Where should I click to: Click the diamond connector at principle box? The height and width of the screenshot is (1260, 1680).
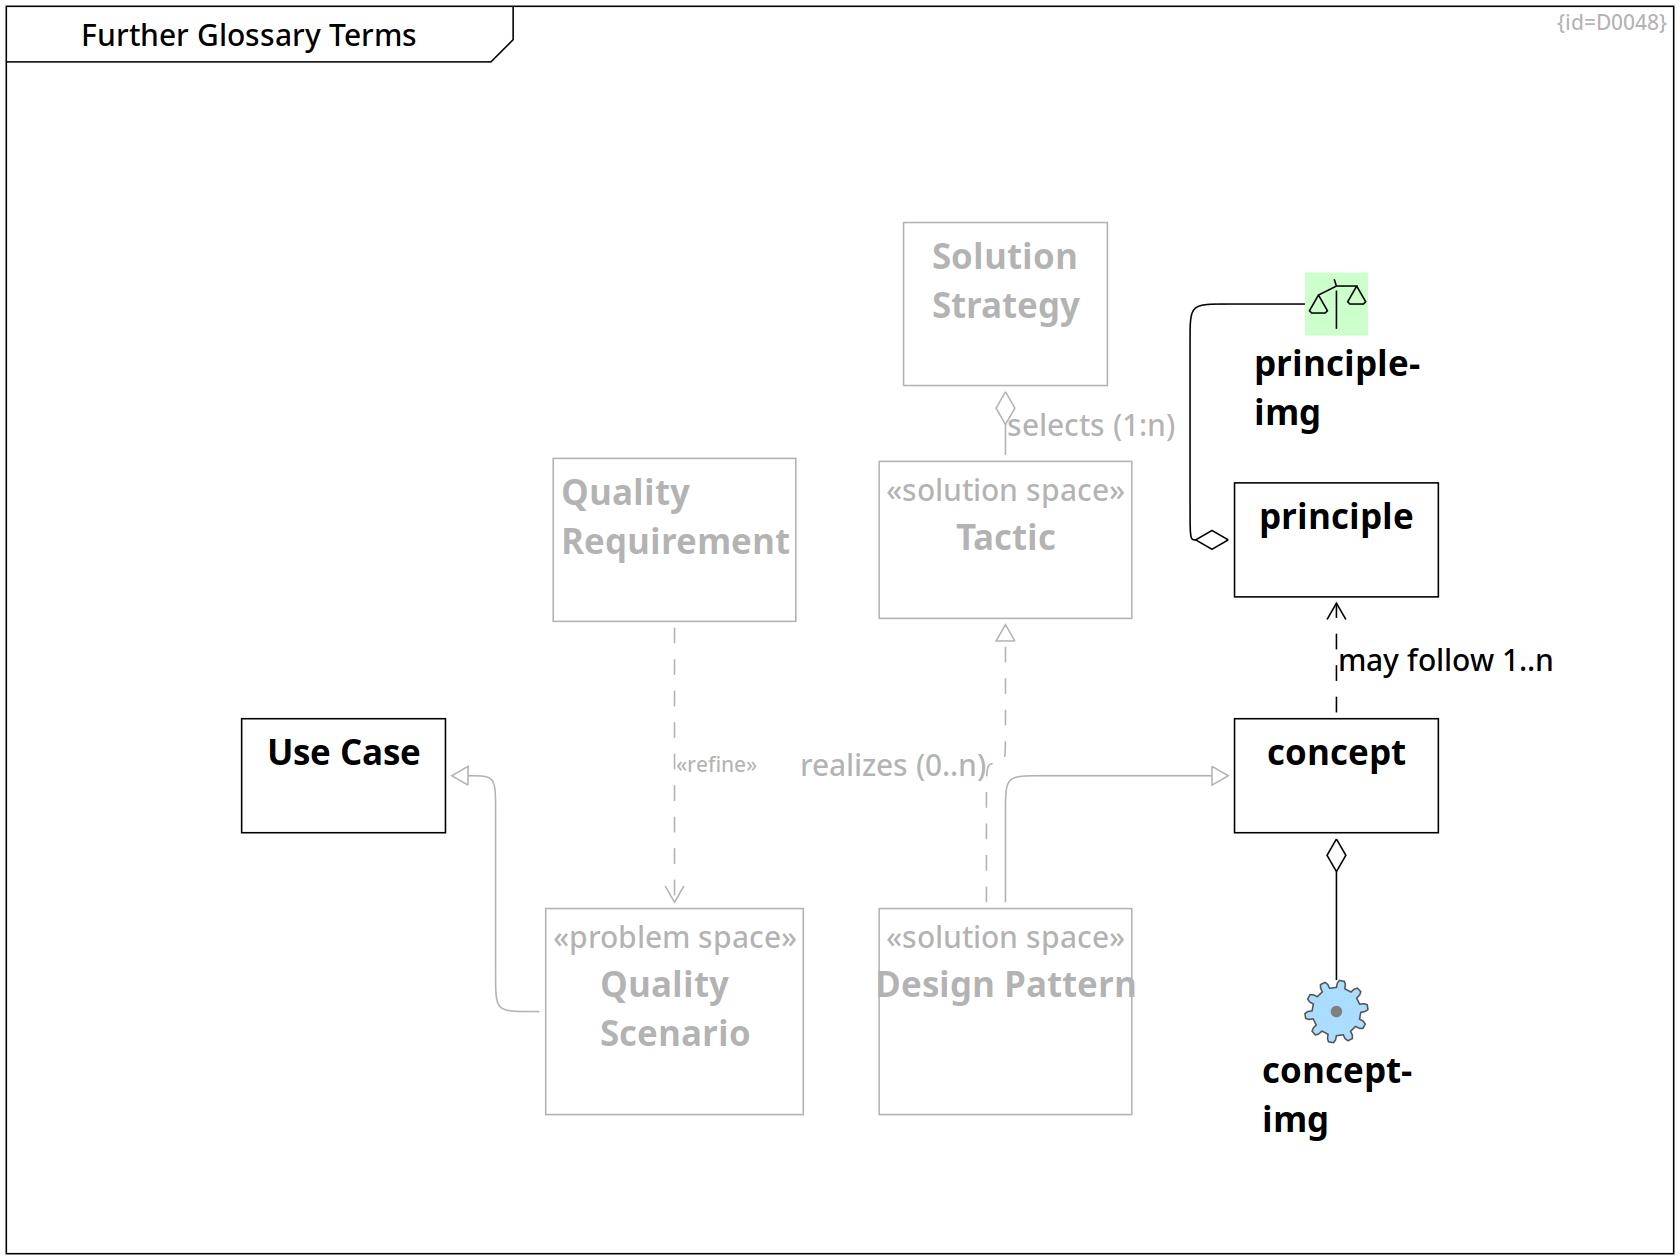point(1211,540)
